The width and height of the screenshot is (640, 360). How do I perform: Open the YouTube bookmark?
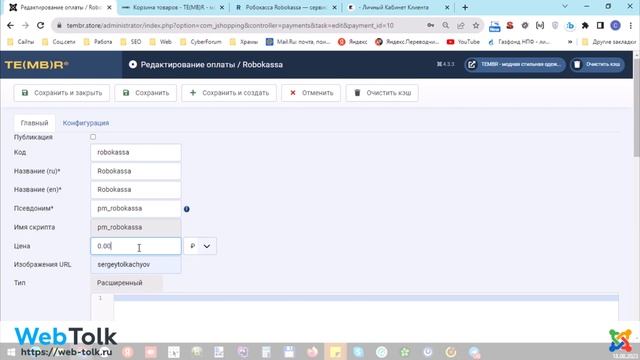[x=463, y=42]
